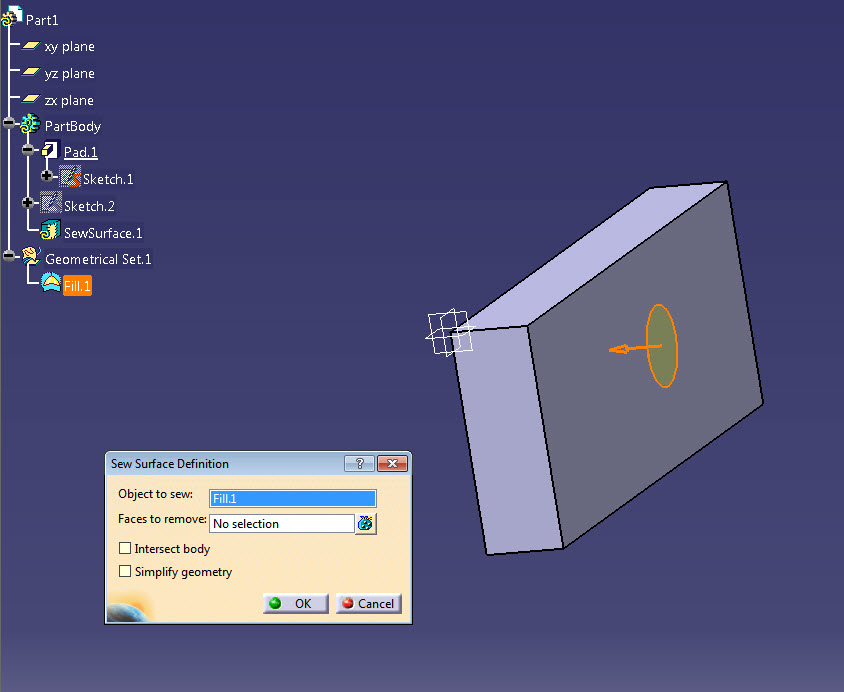This screenshot has width=844, height=692.
Task: Select the xy plane icon
Action: [31, 46]
